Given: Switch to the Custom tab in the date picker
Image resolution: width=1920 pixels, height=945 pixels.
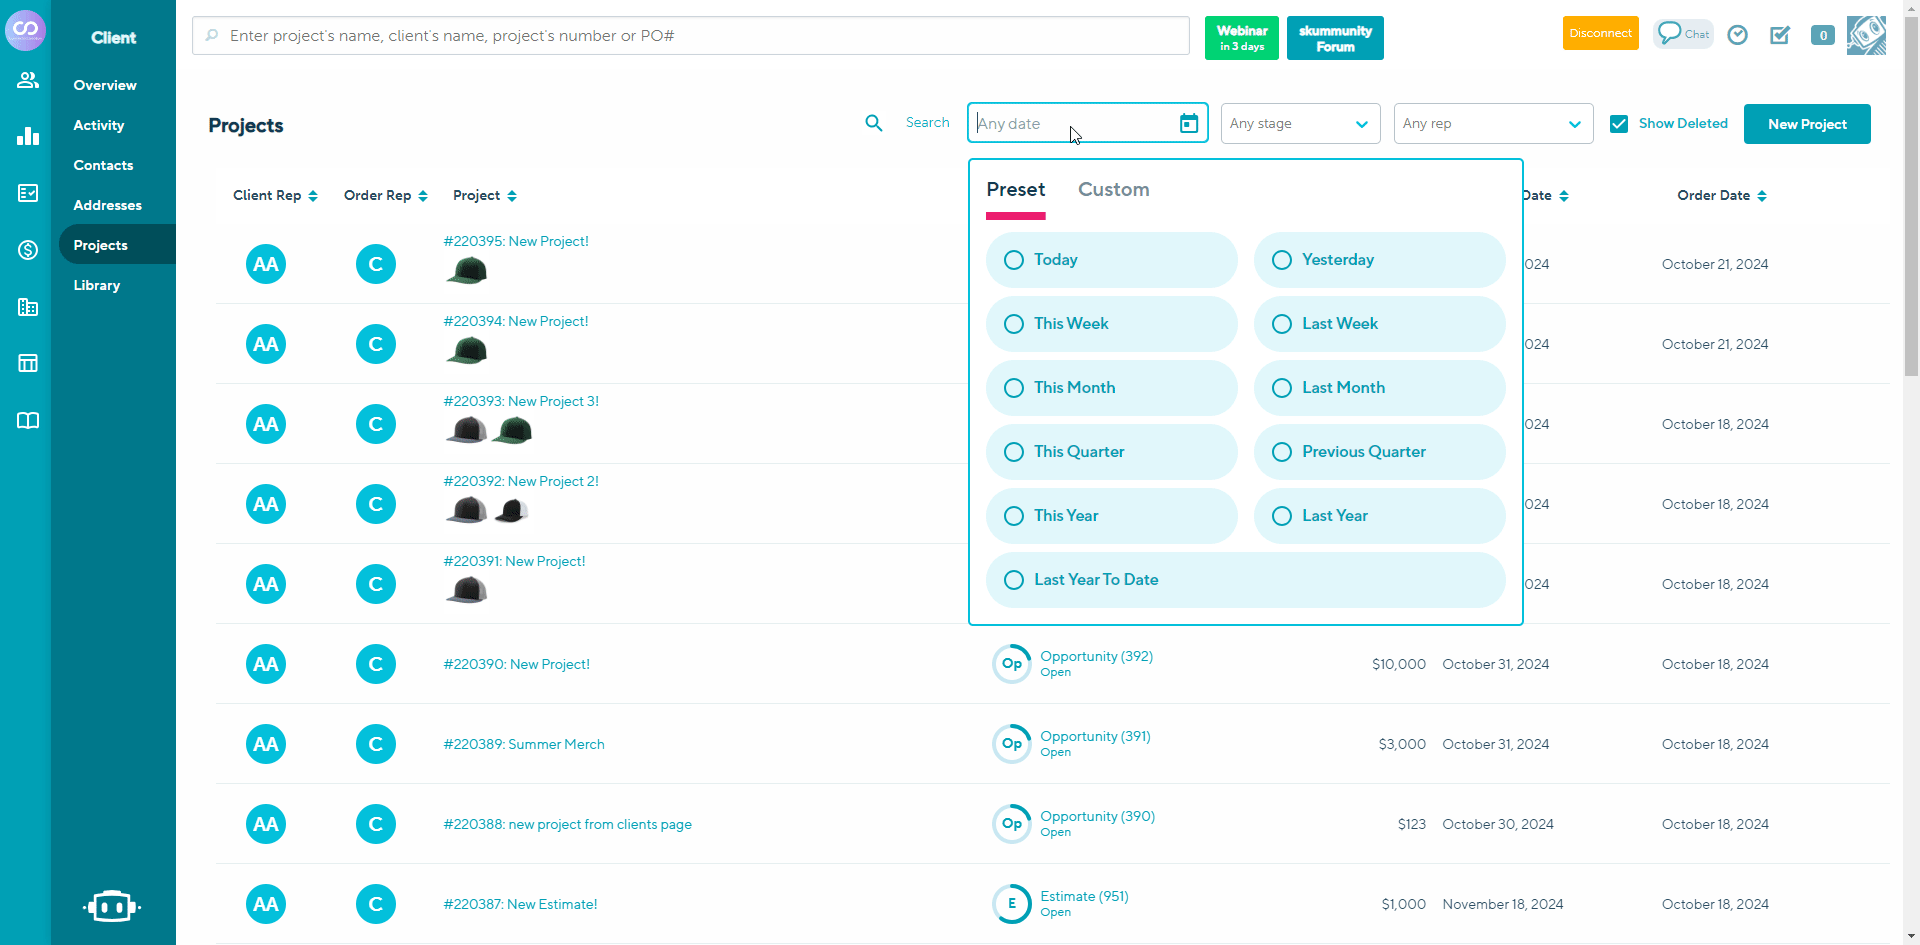Looking at the screenshot, I should pyautogui.click(x=1113, y=189).
